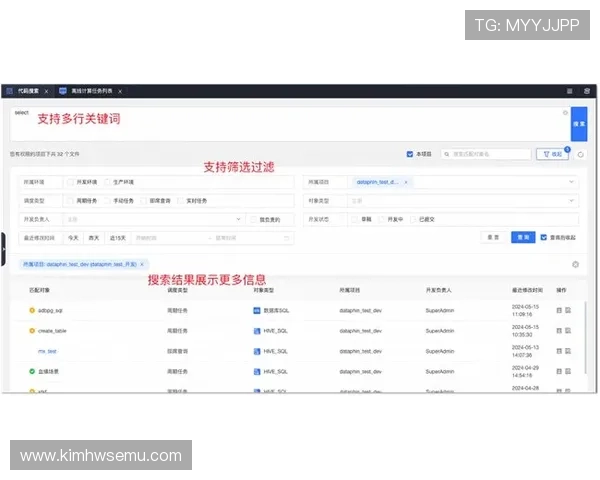The image size is (600, 480).
Task: Toggle the 本项目 checkbox
Action: pos(409,154)
